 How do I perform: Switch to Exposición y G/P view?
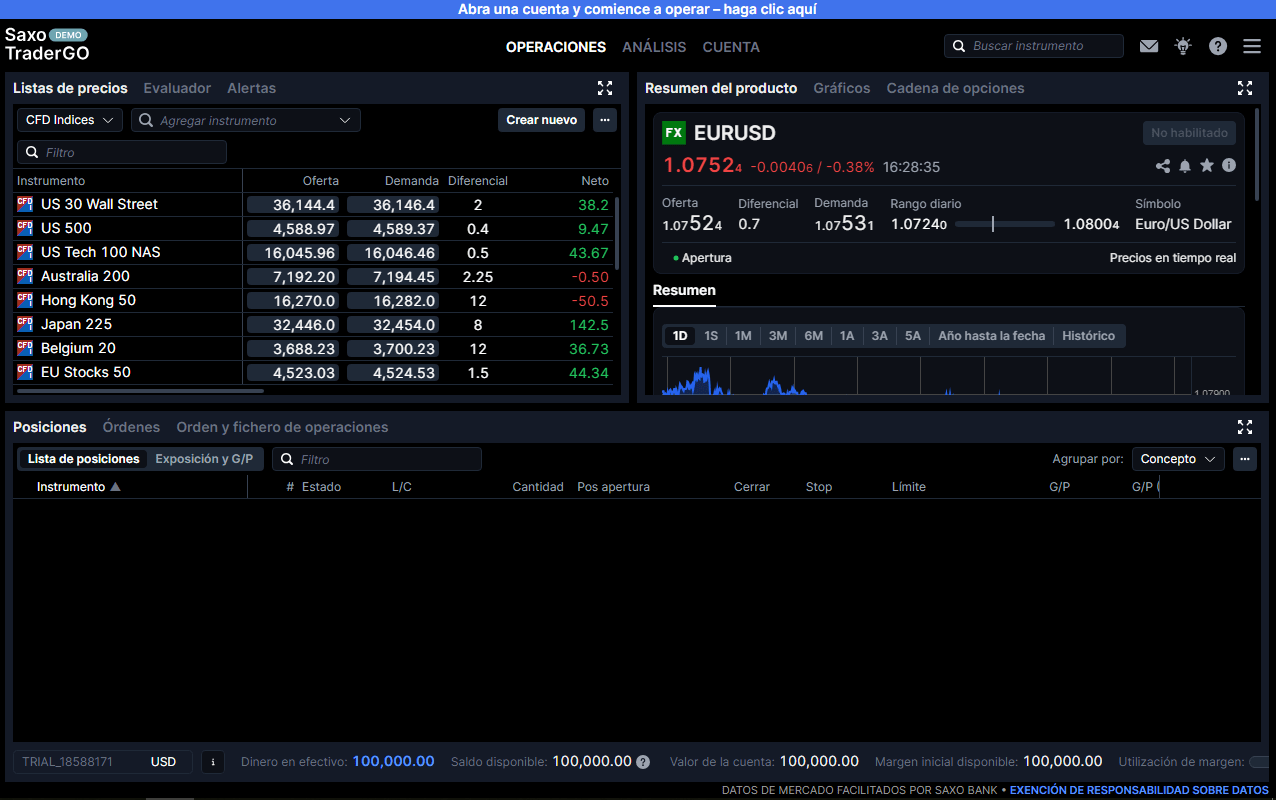point(204,459)
